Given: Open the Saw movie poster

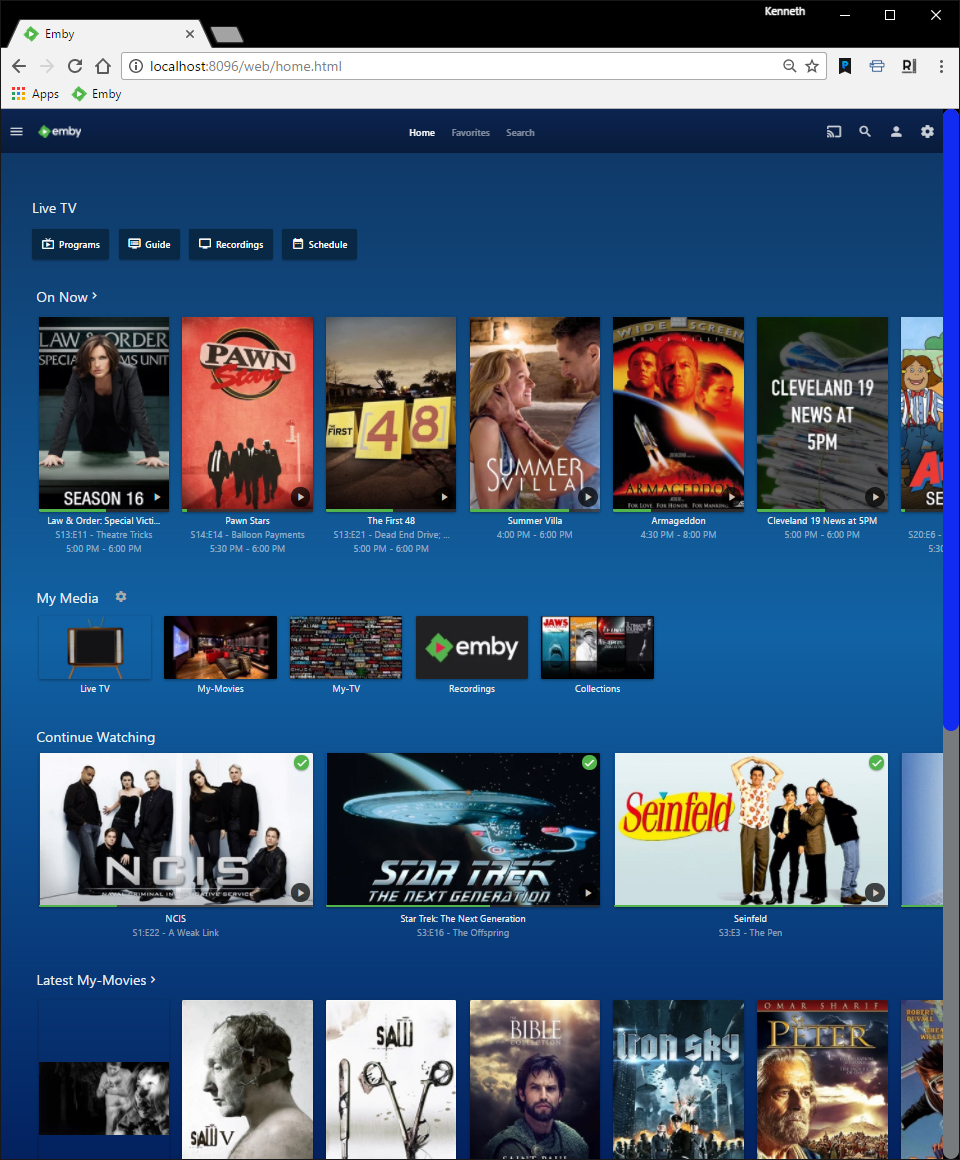Looking at the screenshot, I should tap(391, 1079).
